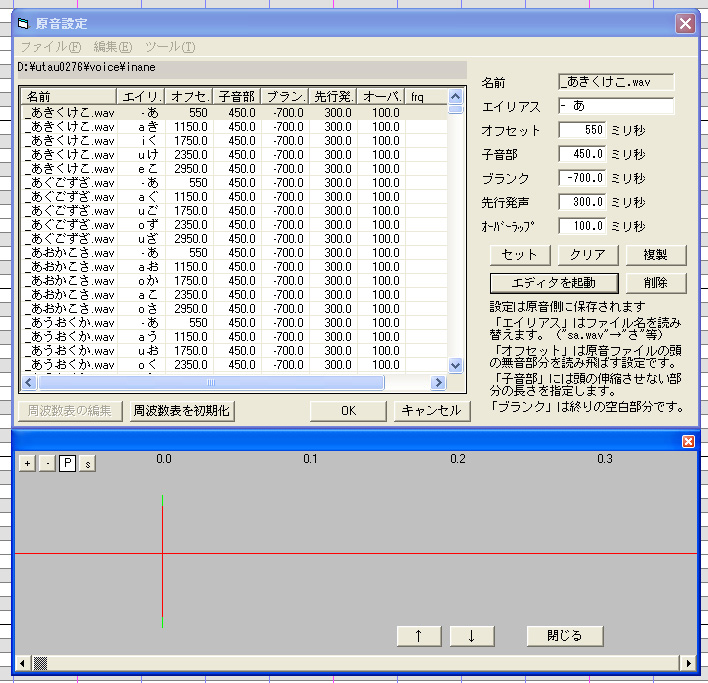The height and width of the screenshot is (683, 708).
Task: Select the row with alias 'i く'
Action: [234, 141]
